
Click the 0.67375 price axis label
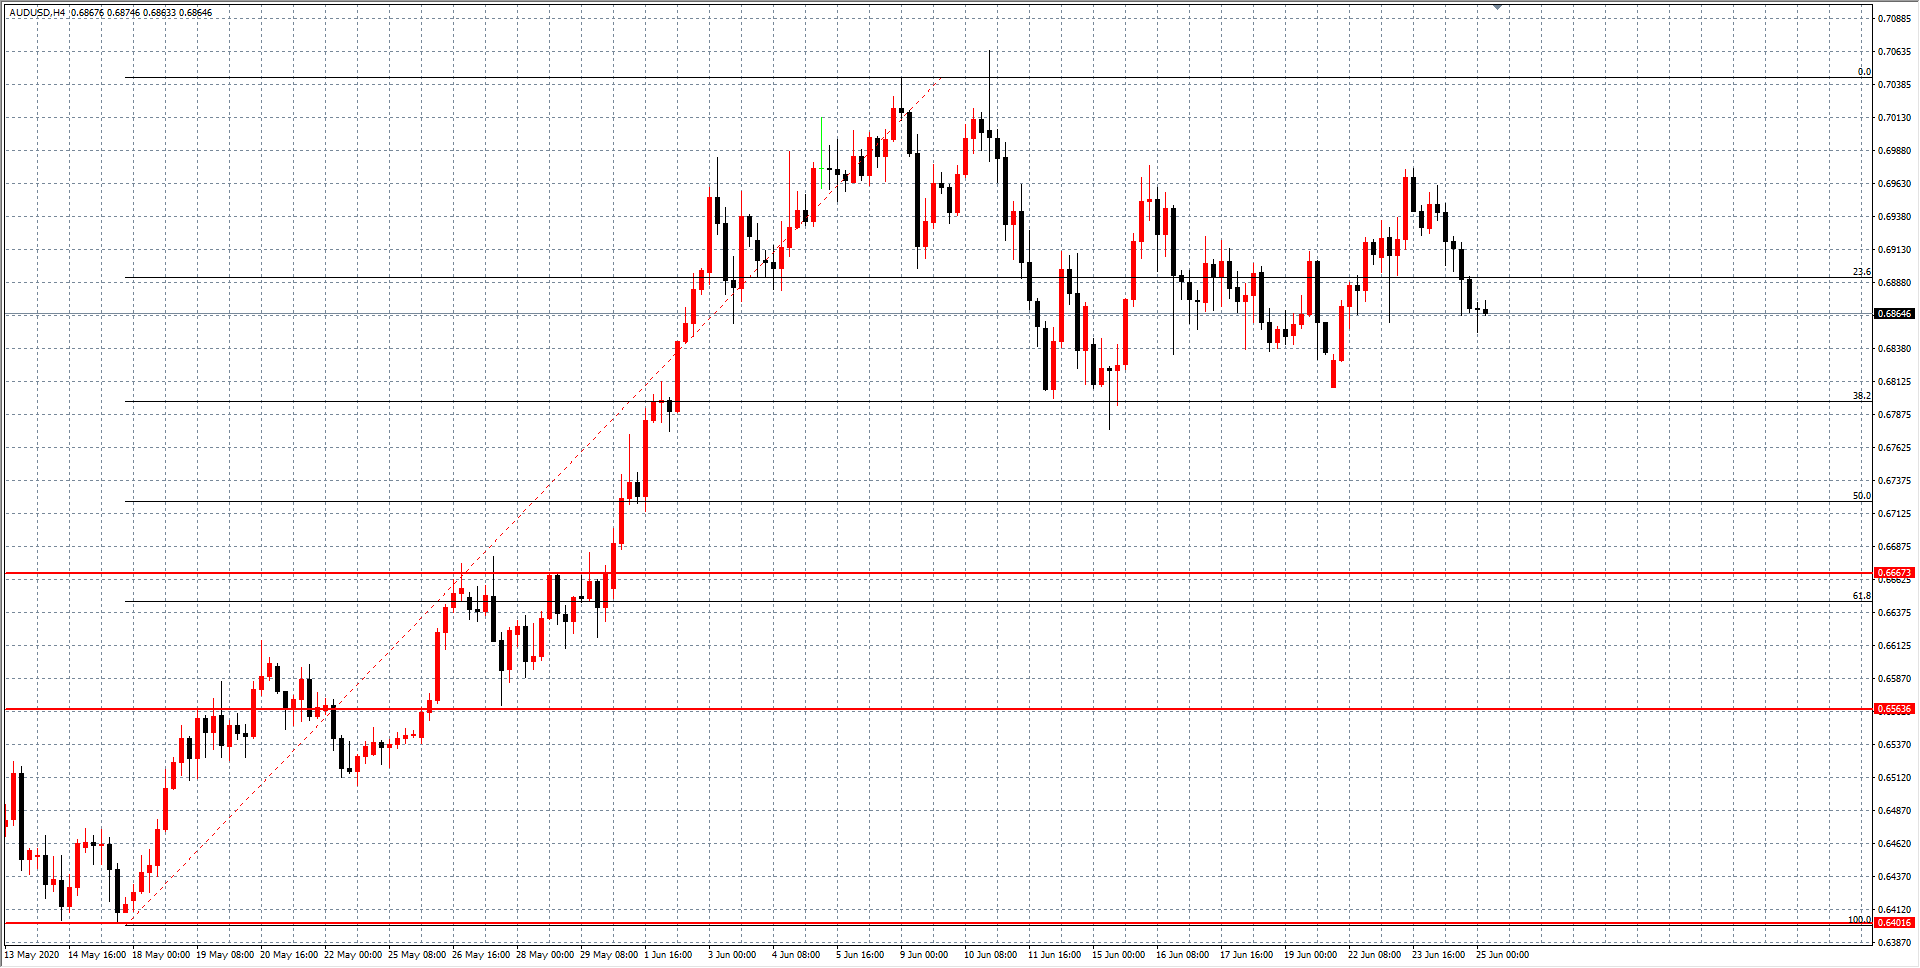coord(1894,481)
